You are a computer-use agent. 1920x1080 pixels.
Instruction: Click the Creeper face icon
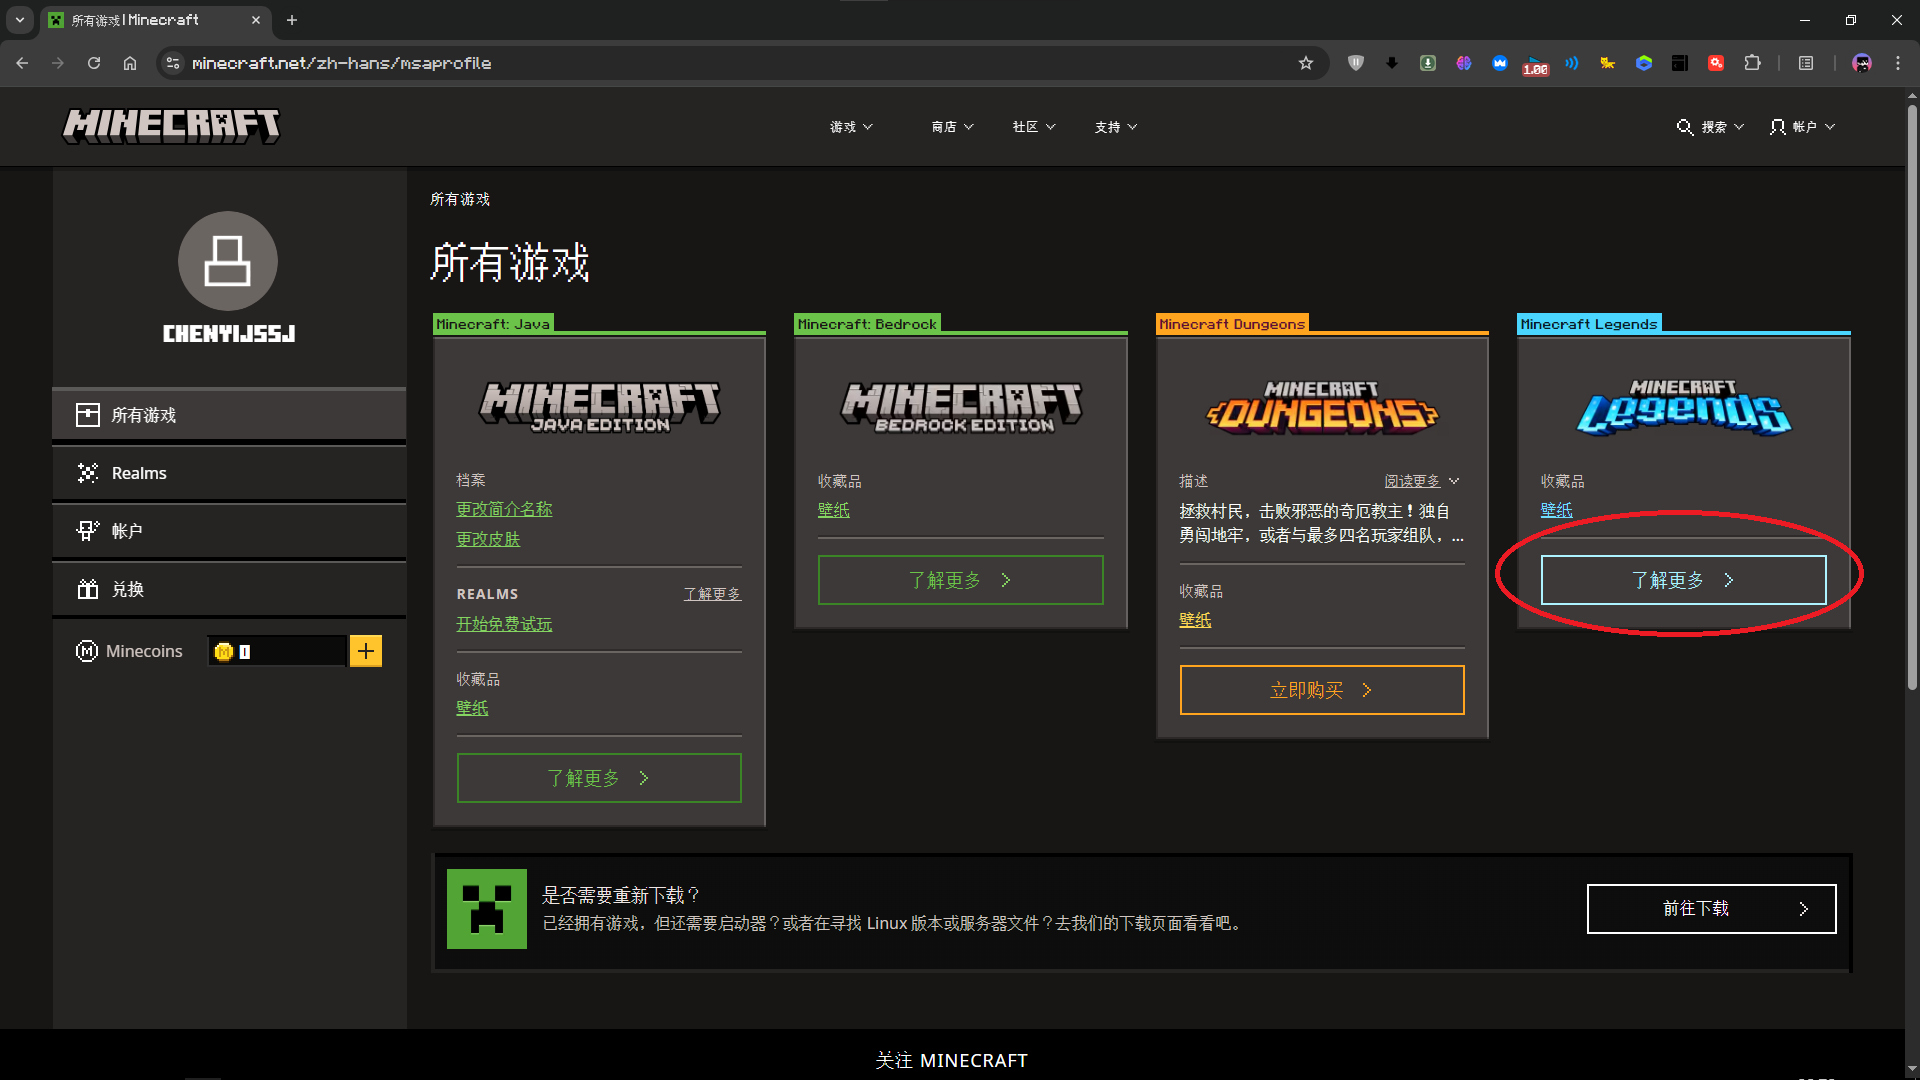pos(487,909)
